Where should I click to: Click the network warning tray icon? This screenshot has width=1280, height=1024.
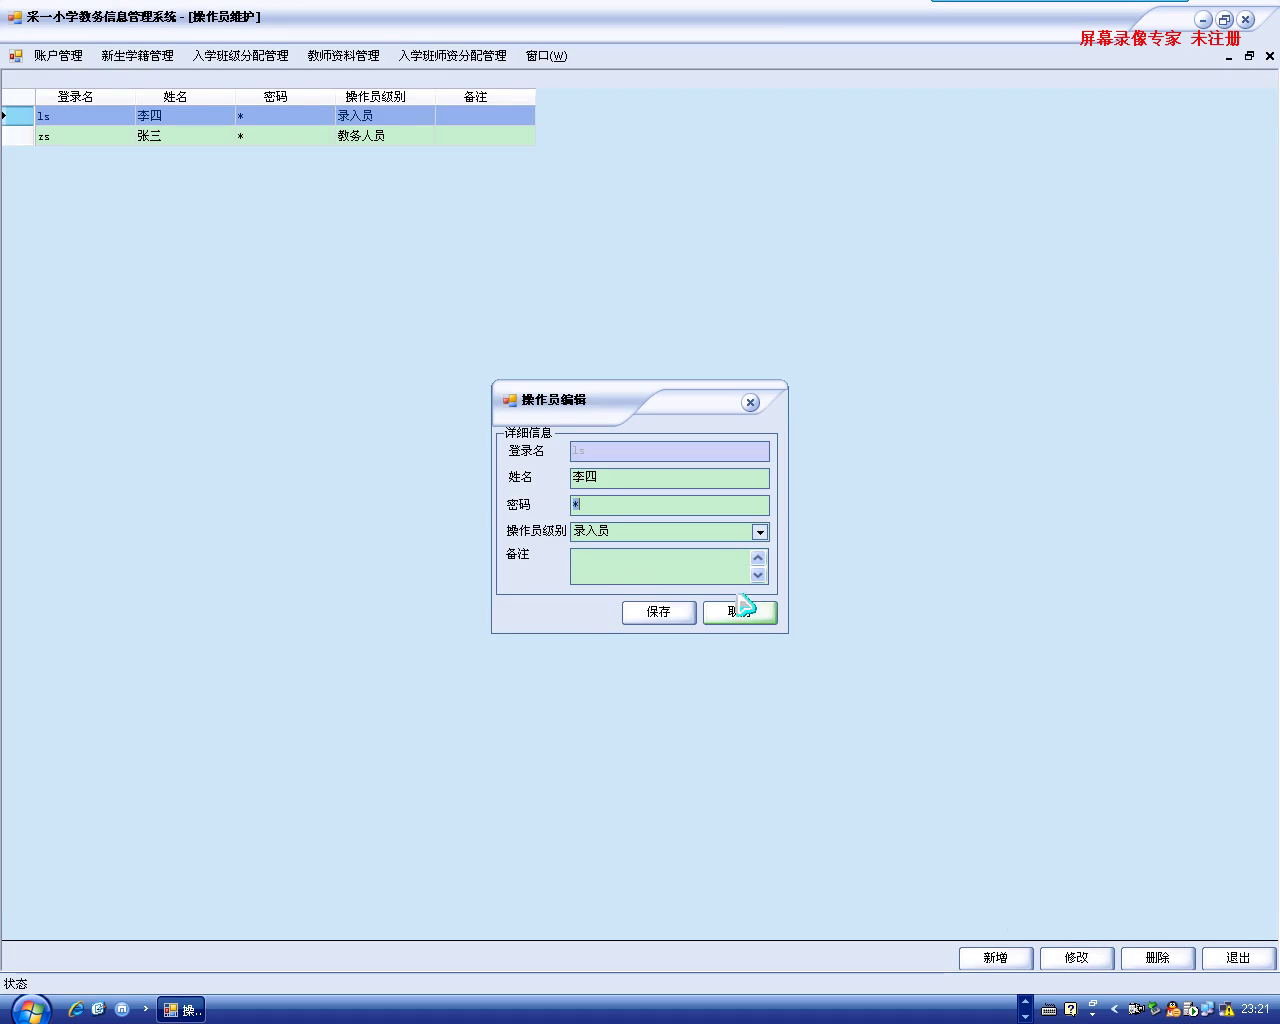pos(1226,1009)
